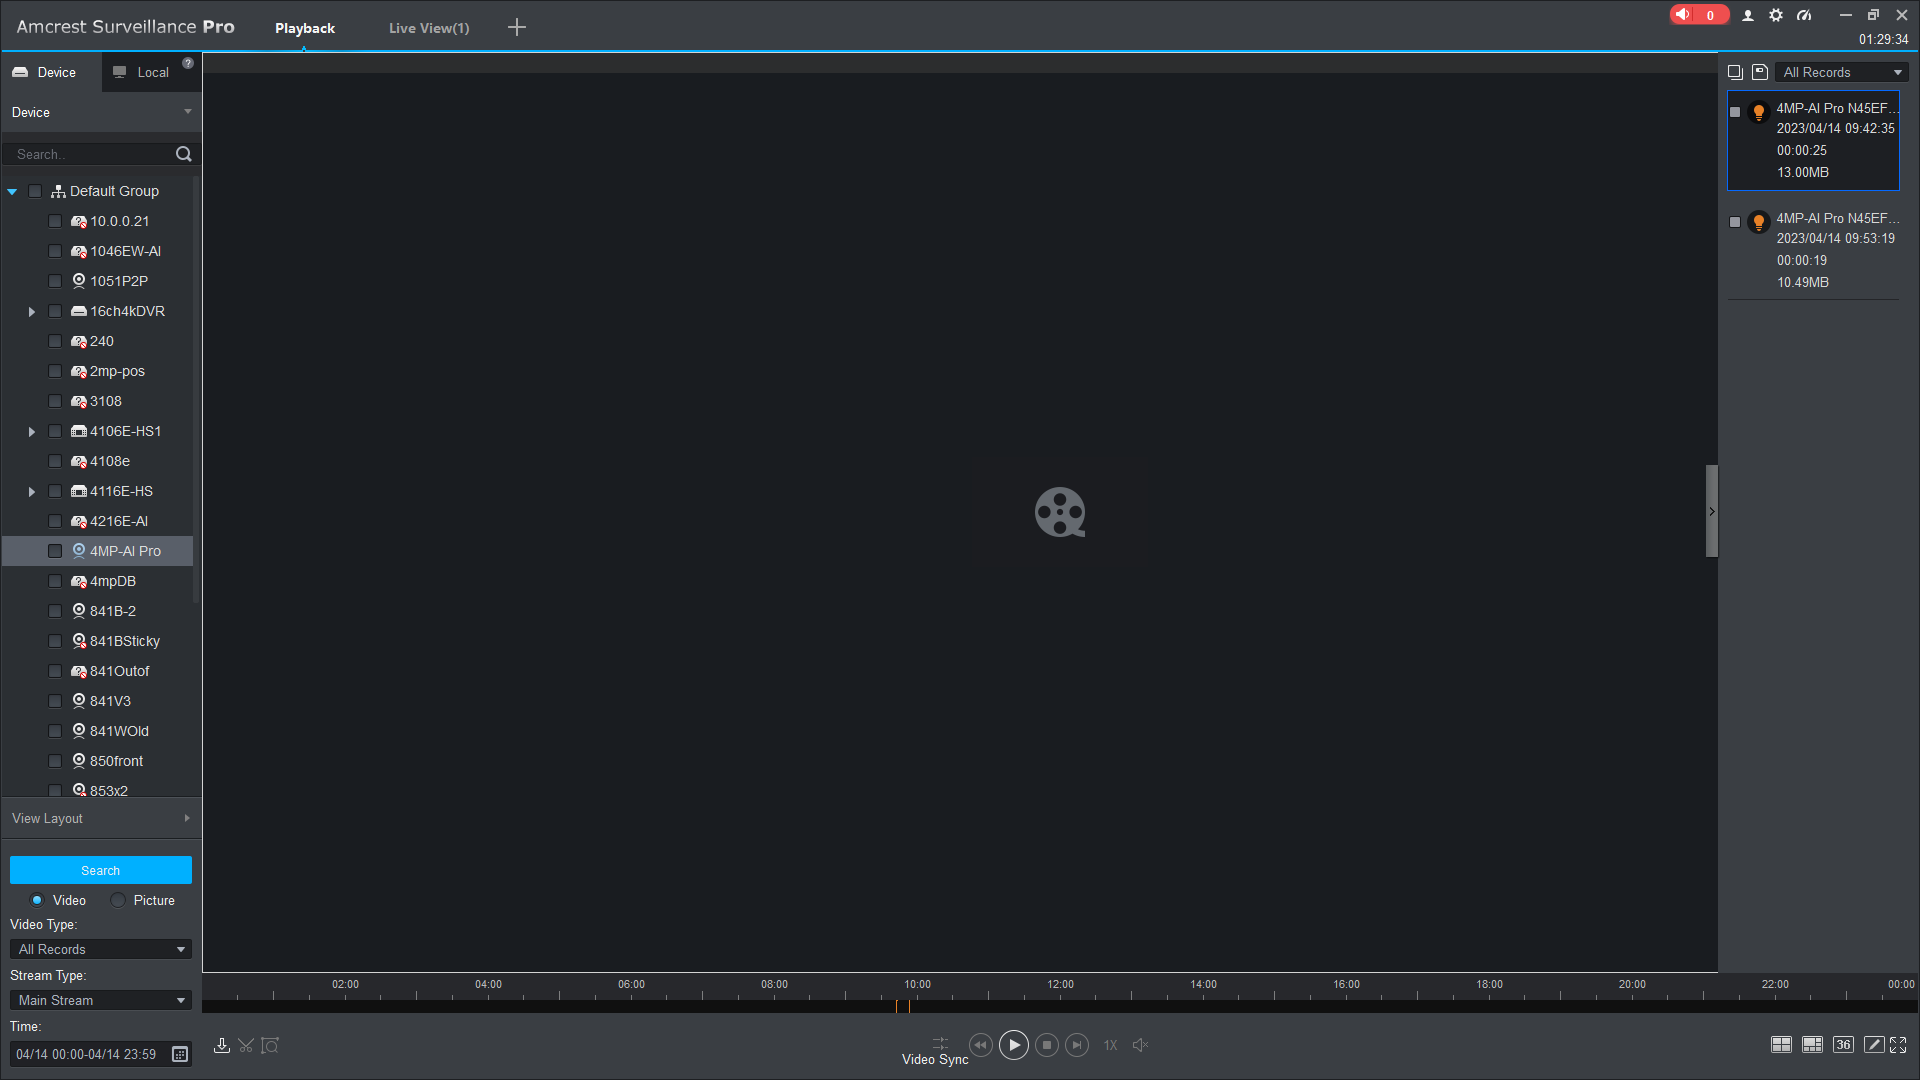Click the orange timeline position marker
Image resolution: width=1920 pixels, height=1080 pixels.
897,1006
